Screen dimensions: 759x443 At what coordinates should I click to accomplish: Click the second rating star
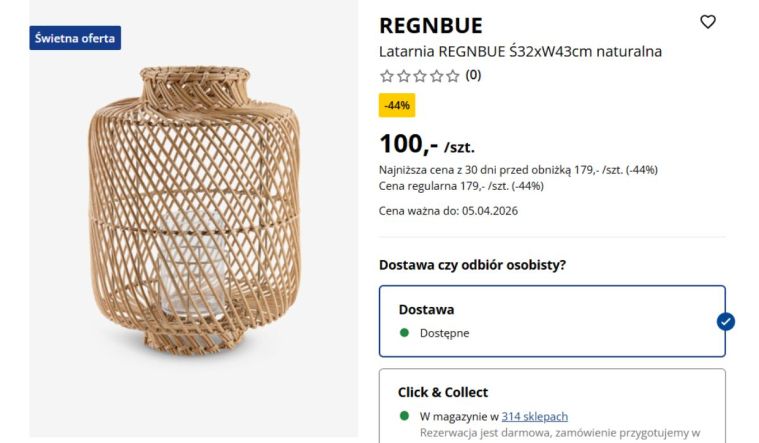(x=403, y=76)
